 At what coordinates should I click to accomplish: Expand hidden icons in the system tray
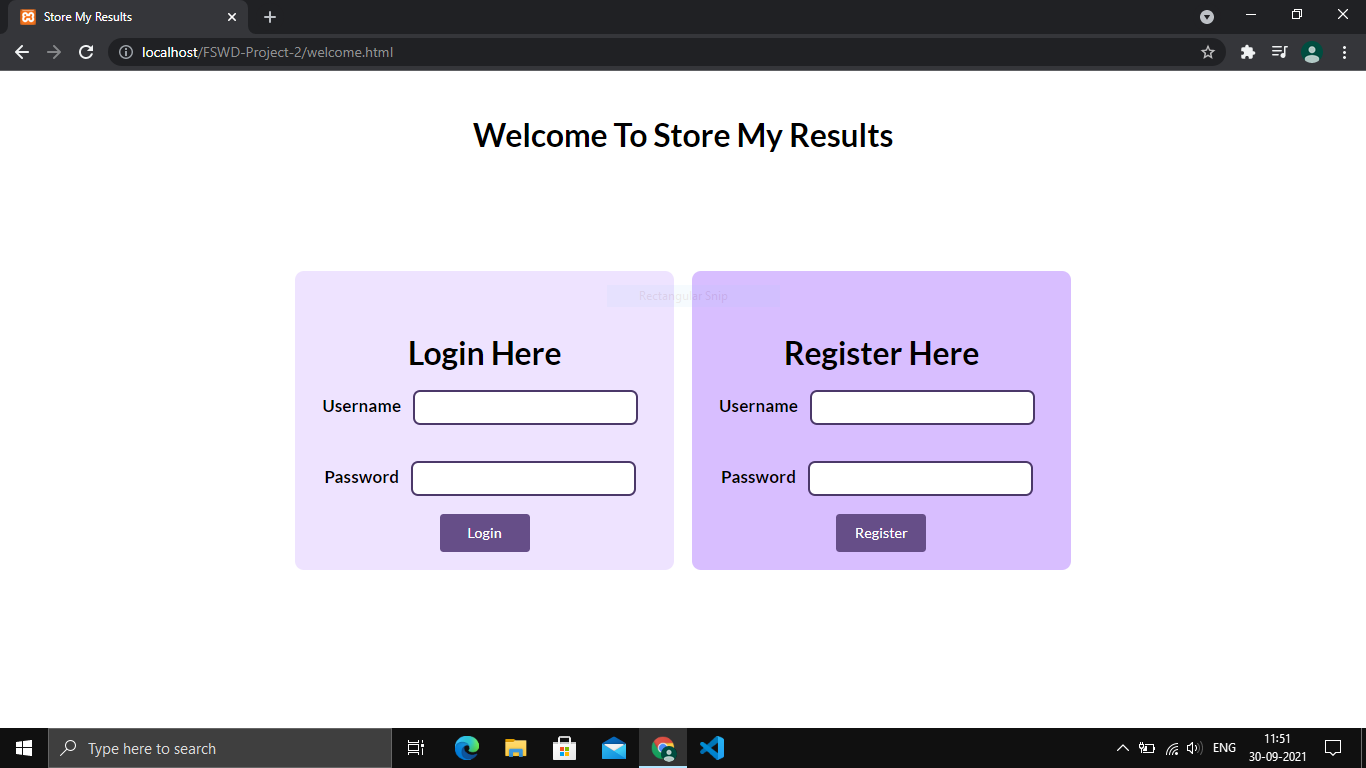[1122, 747]
